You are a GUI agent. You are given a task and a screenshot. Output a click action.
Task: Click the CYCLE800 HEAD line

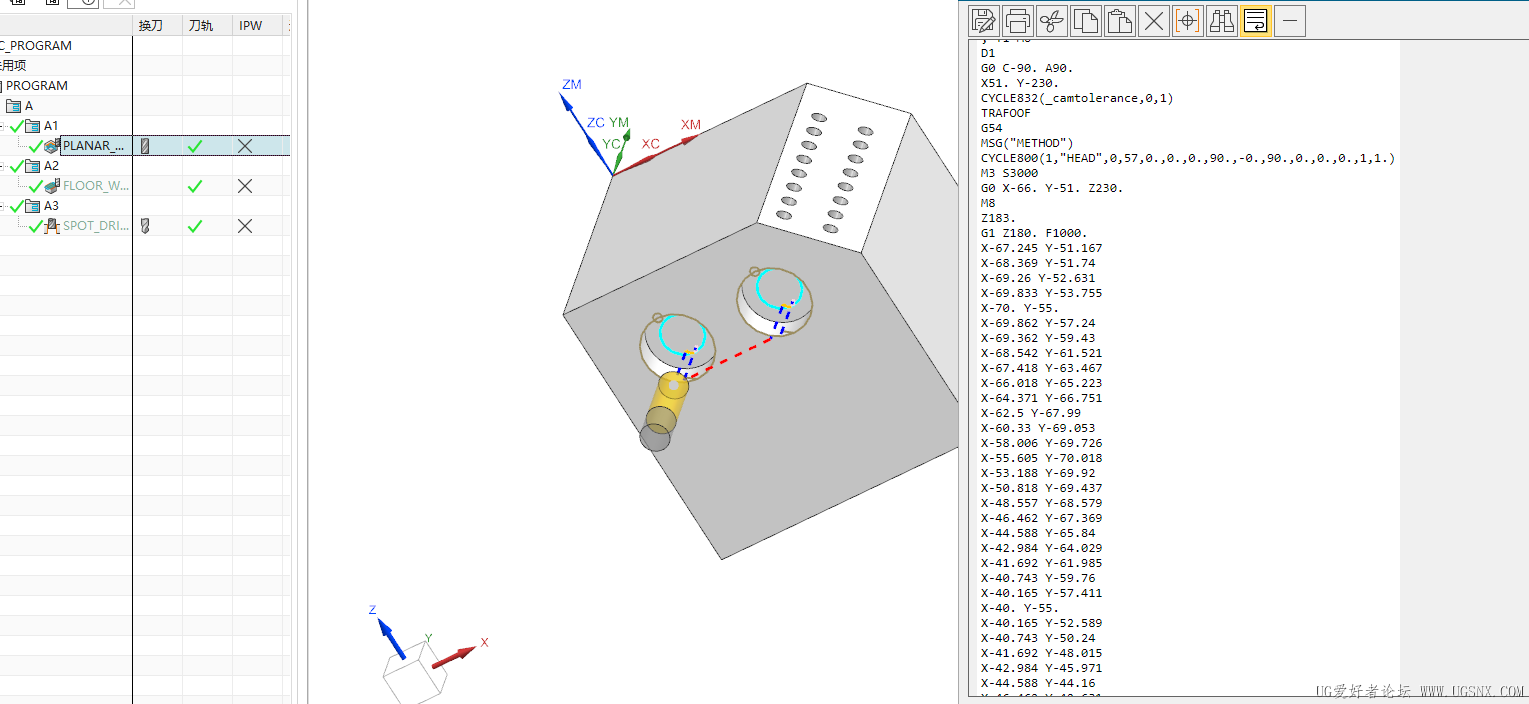1188,158
